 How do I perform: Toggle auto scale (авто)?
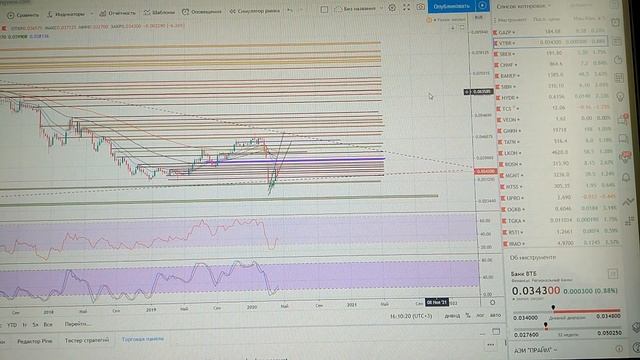[x=495, y=315]
